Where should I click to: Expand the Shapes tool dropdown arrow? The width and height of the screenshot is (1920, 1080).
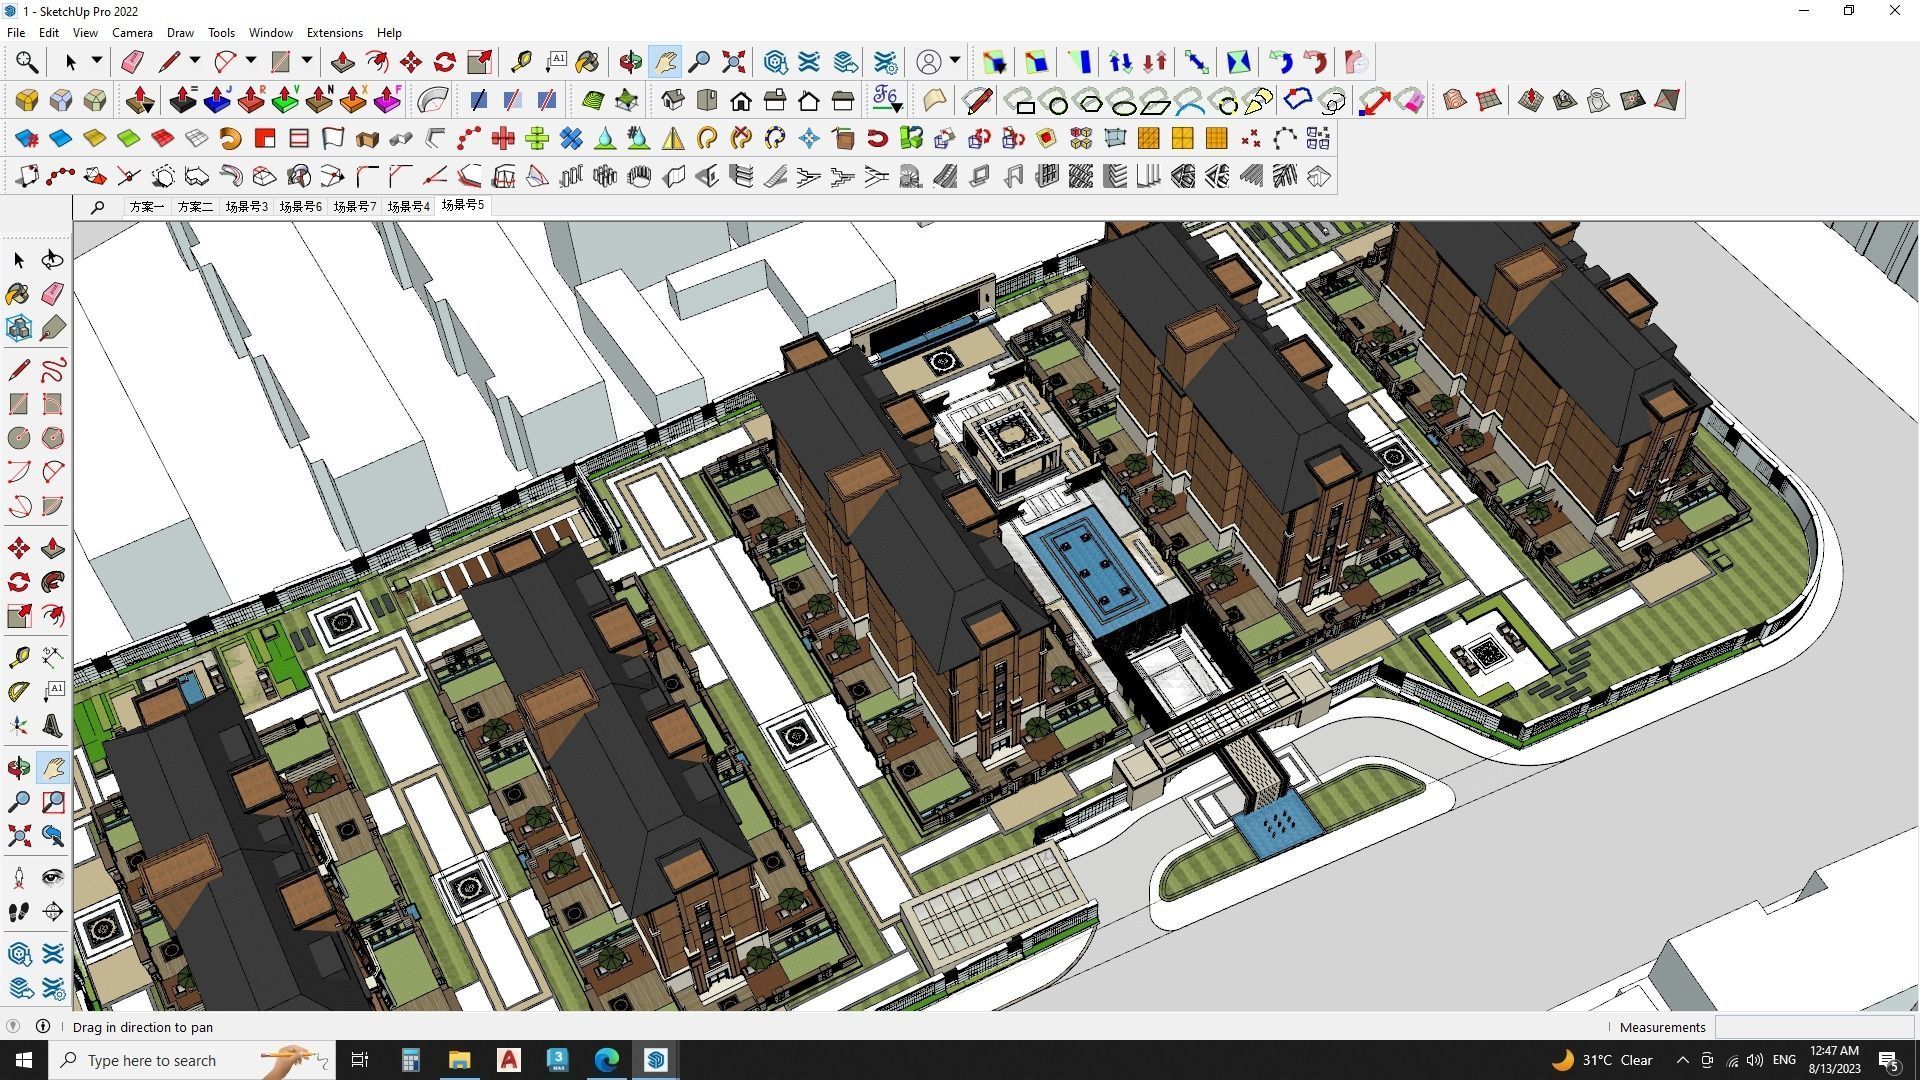click(x=306, y=61)
